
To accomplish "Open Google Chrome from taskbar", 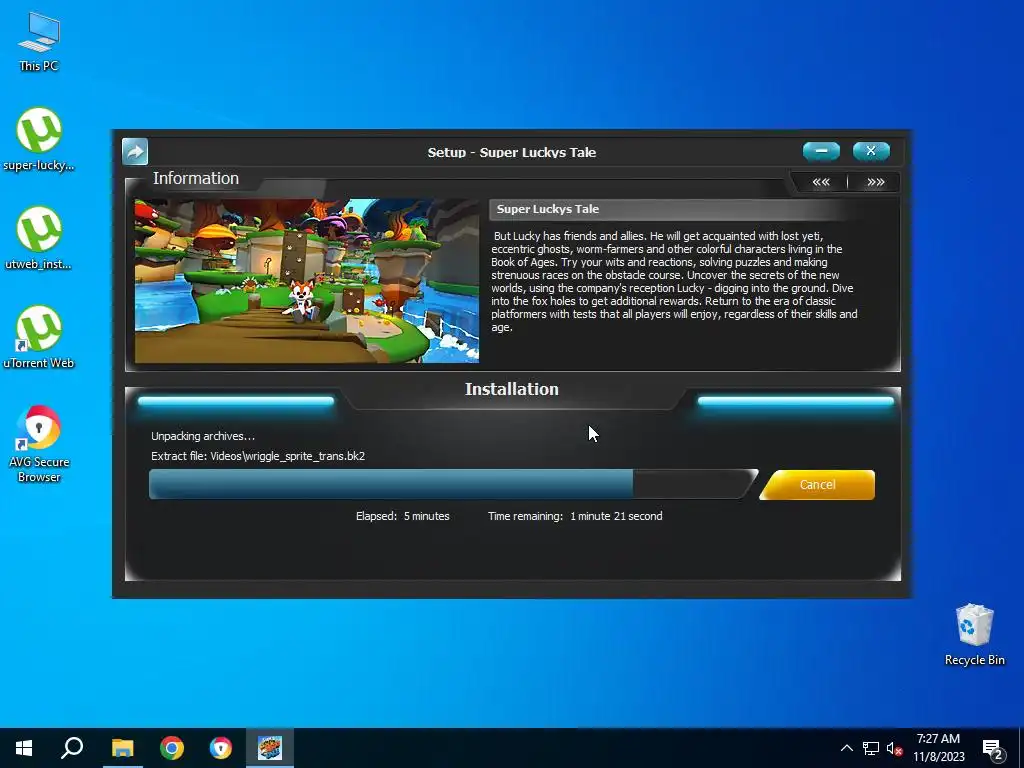I will pos(172,748).
